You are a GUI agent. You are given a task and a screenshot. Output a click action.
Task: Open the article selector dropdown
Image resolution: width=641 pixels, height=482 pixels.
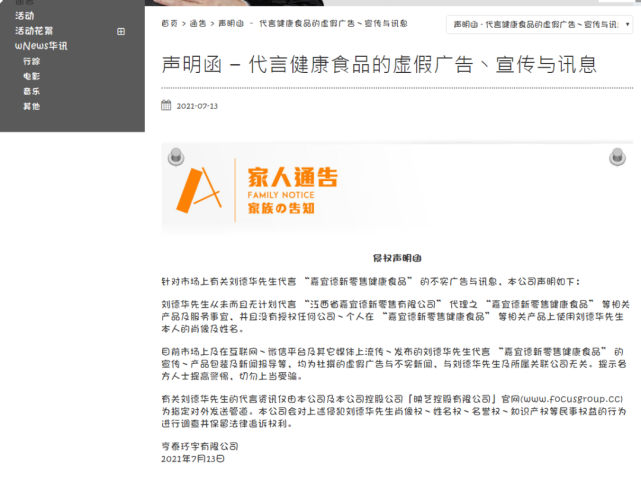coord(540,25)
